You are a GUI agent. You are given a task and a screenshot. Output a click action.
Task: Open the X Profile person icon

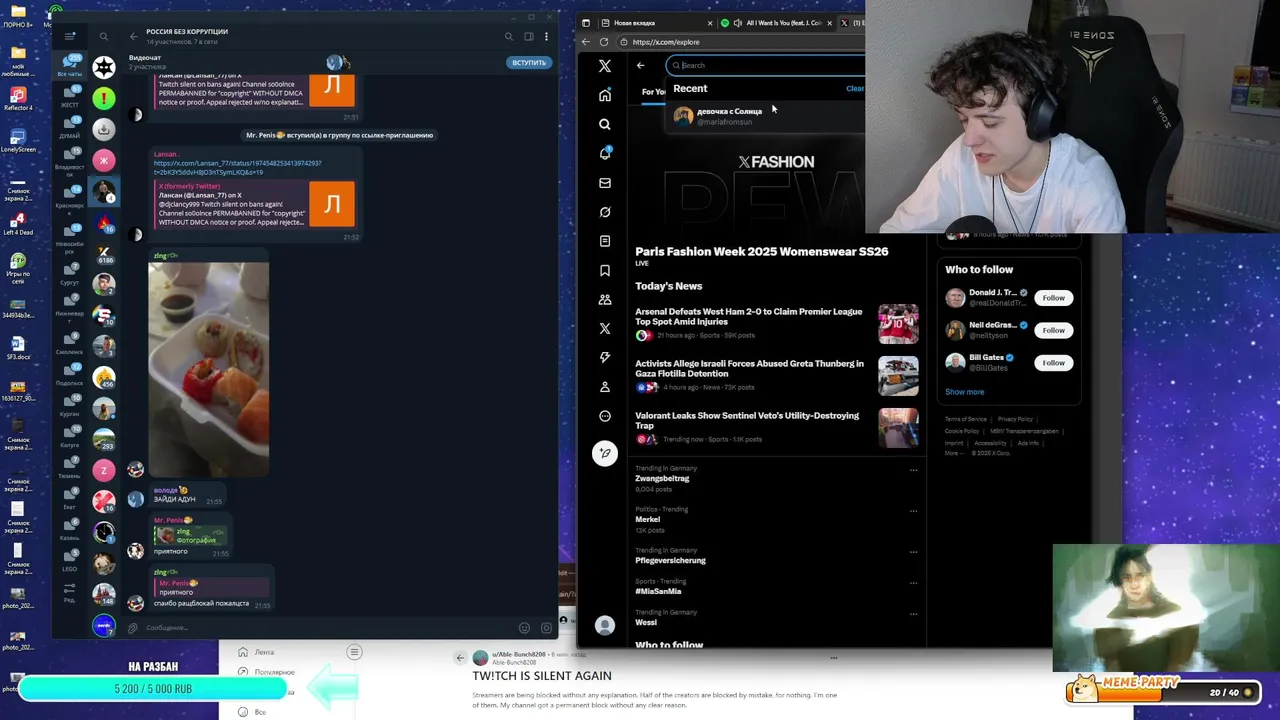tap(605, 387)
